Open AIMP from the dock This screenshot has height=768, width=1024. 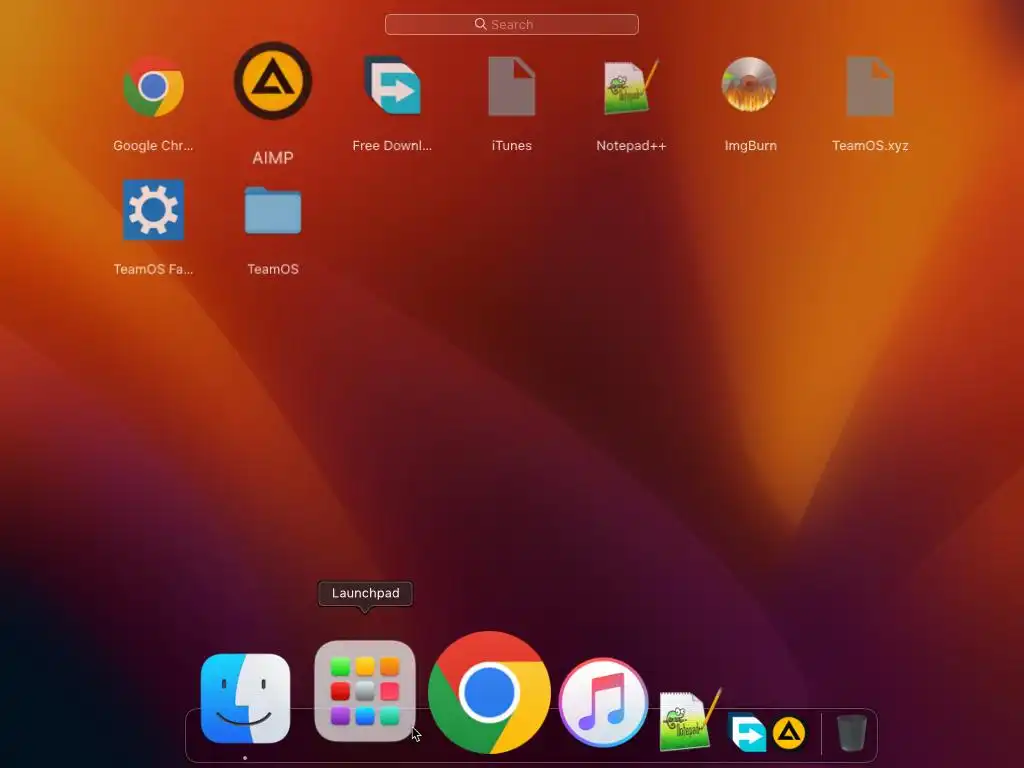point(789,733)
